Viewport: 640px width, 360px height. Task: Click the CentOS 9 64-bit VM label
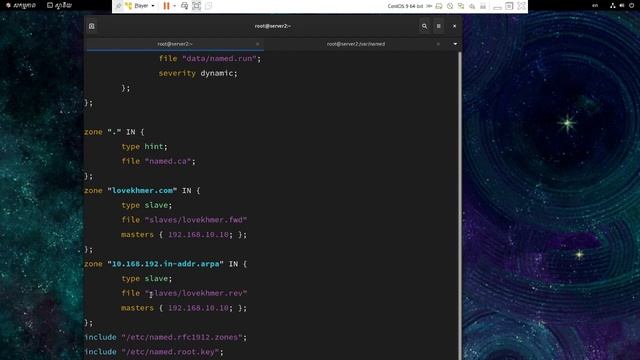(x=405, y=6)
